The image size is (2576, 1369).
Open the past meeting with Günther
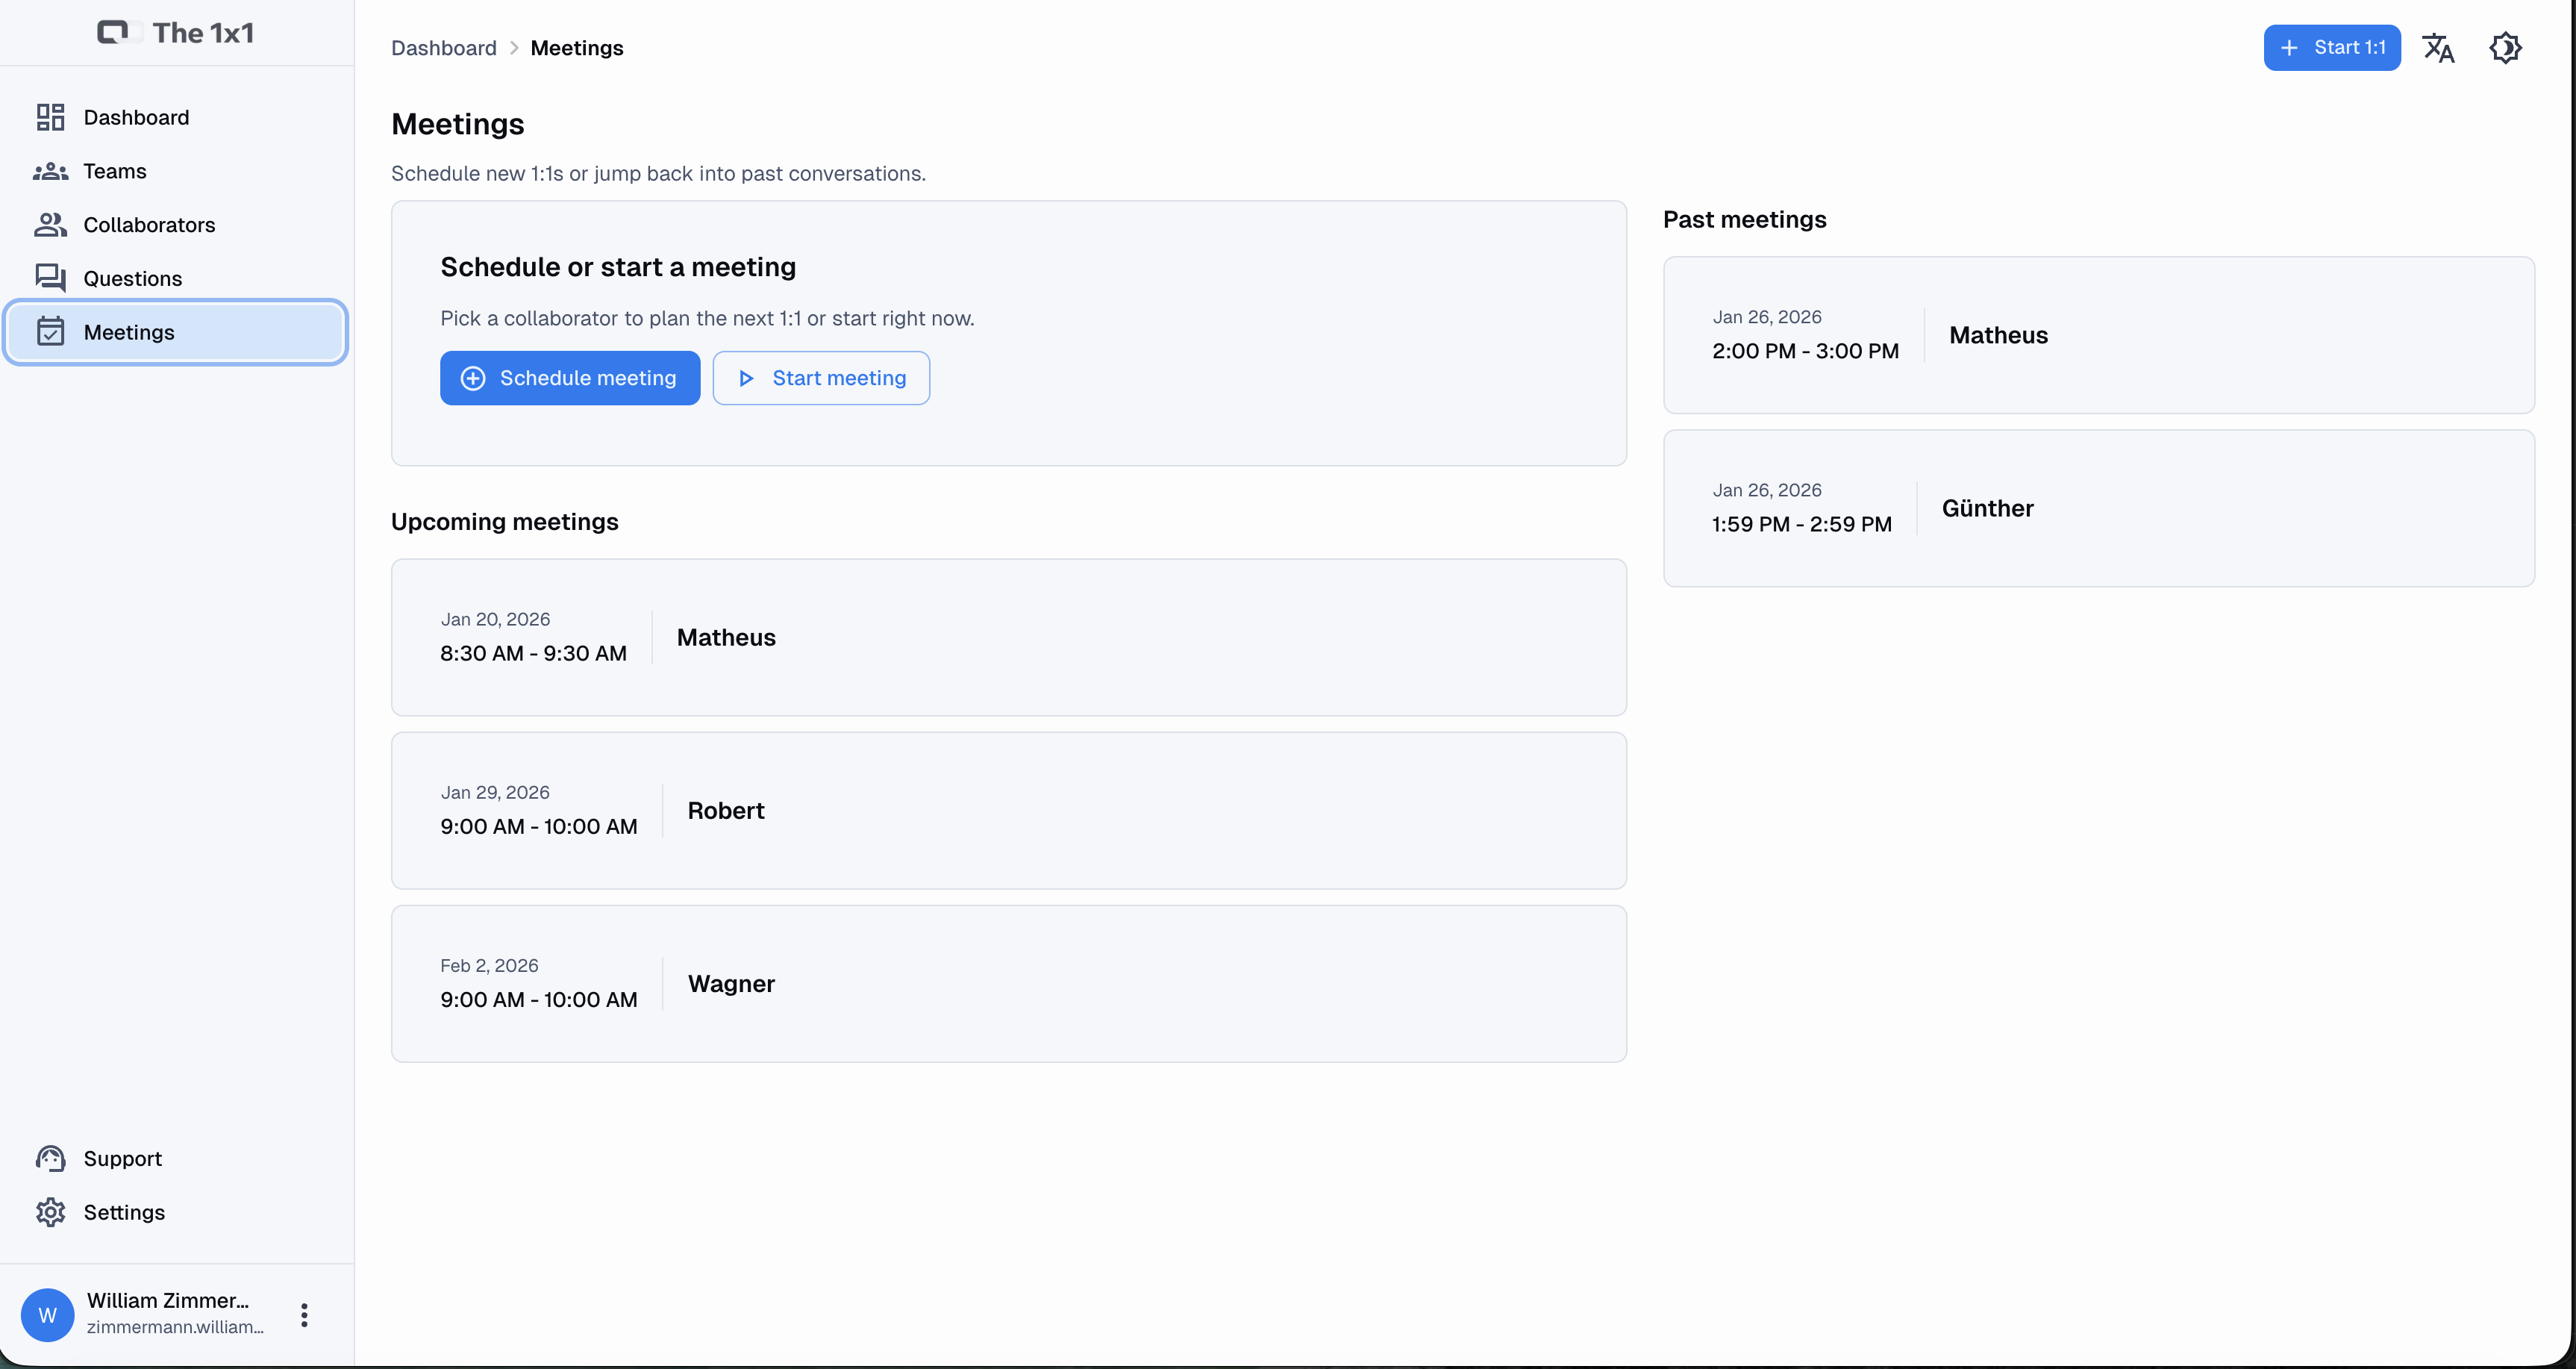2098,508
